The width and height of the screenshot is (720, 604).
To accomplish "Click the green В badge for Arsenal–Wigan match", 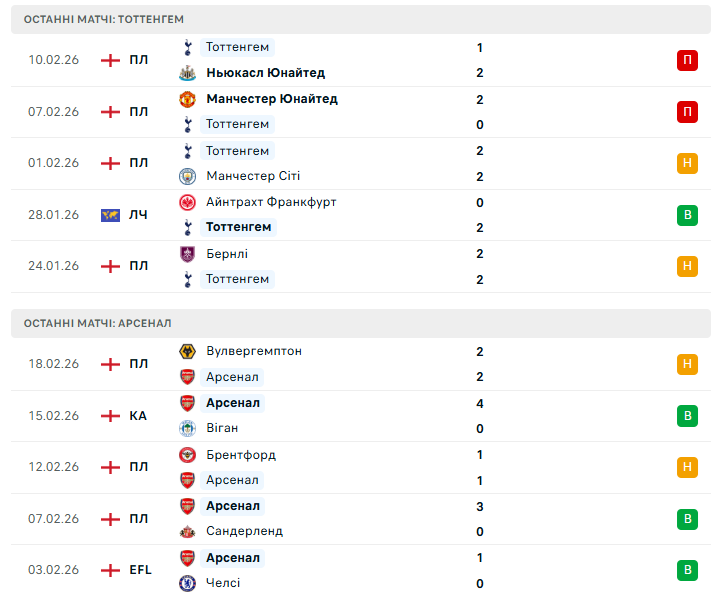I will point(687,416).
